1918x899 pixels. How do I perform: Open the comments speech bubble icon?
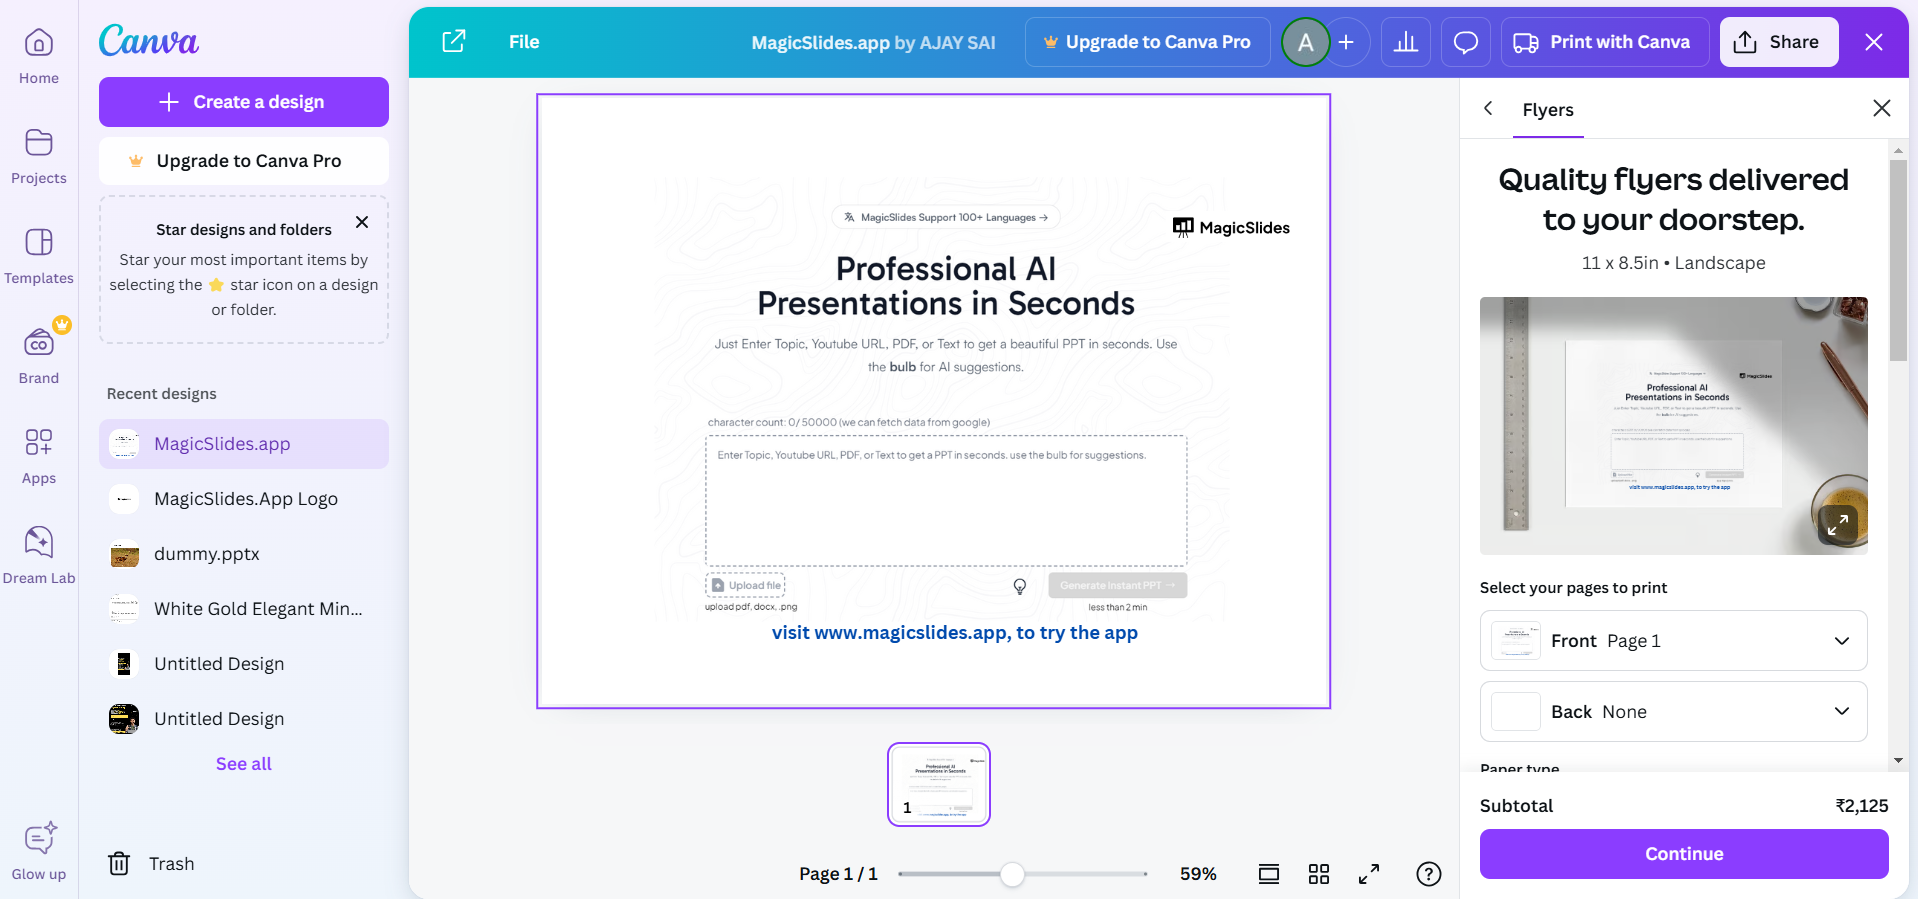[1466, 42]
